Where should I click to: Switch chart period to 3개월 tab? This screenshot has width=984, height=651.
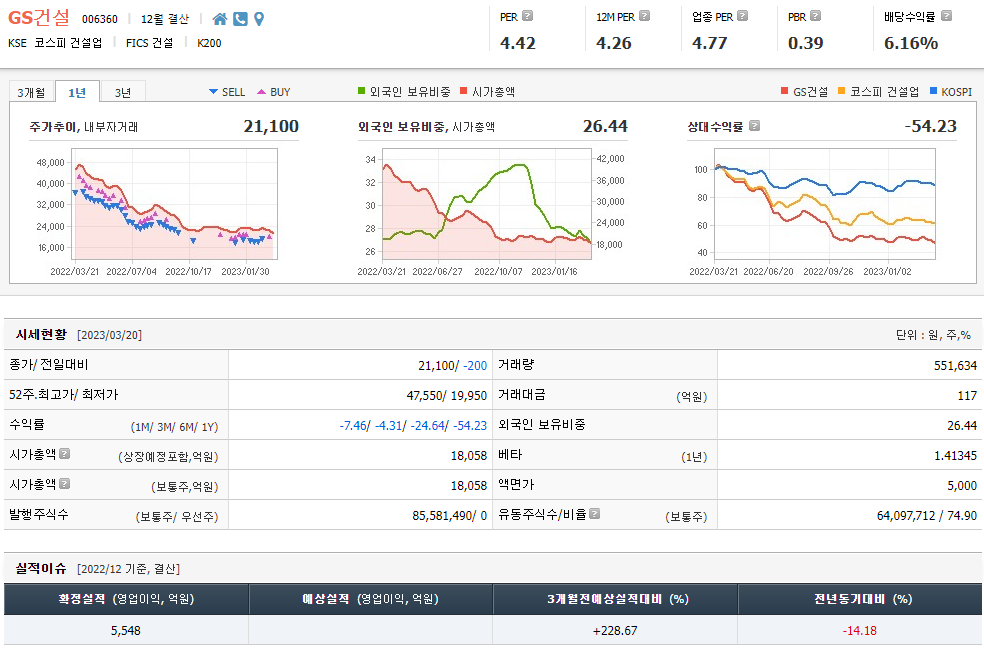31,92
